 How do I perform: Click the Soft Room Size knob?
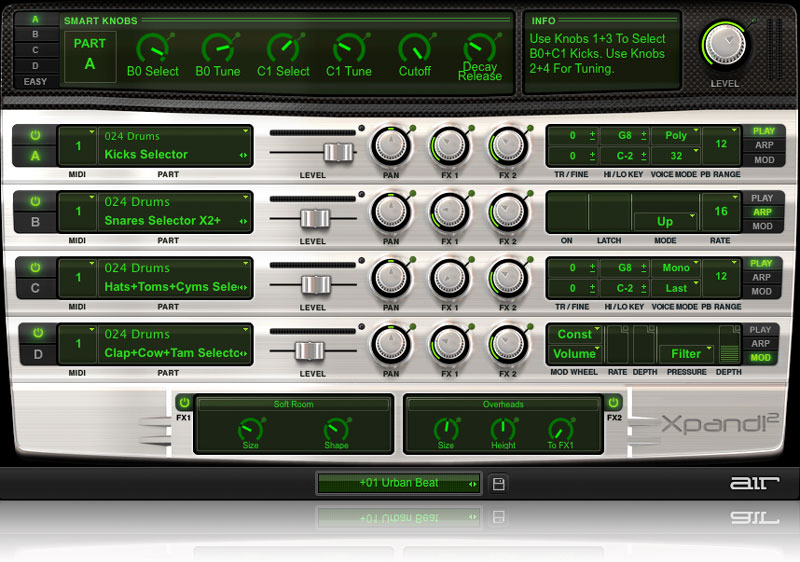pos(250,428)
